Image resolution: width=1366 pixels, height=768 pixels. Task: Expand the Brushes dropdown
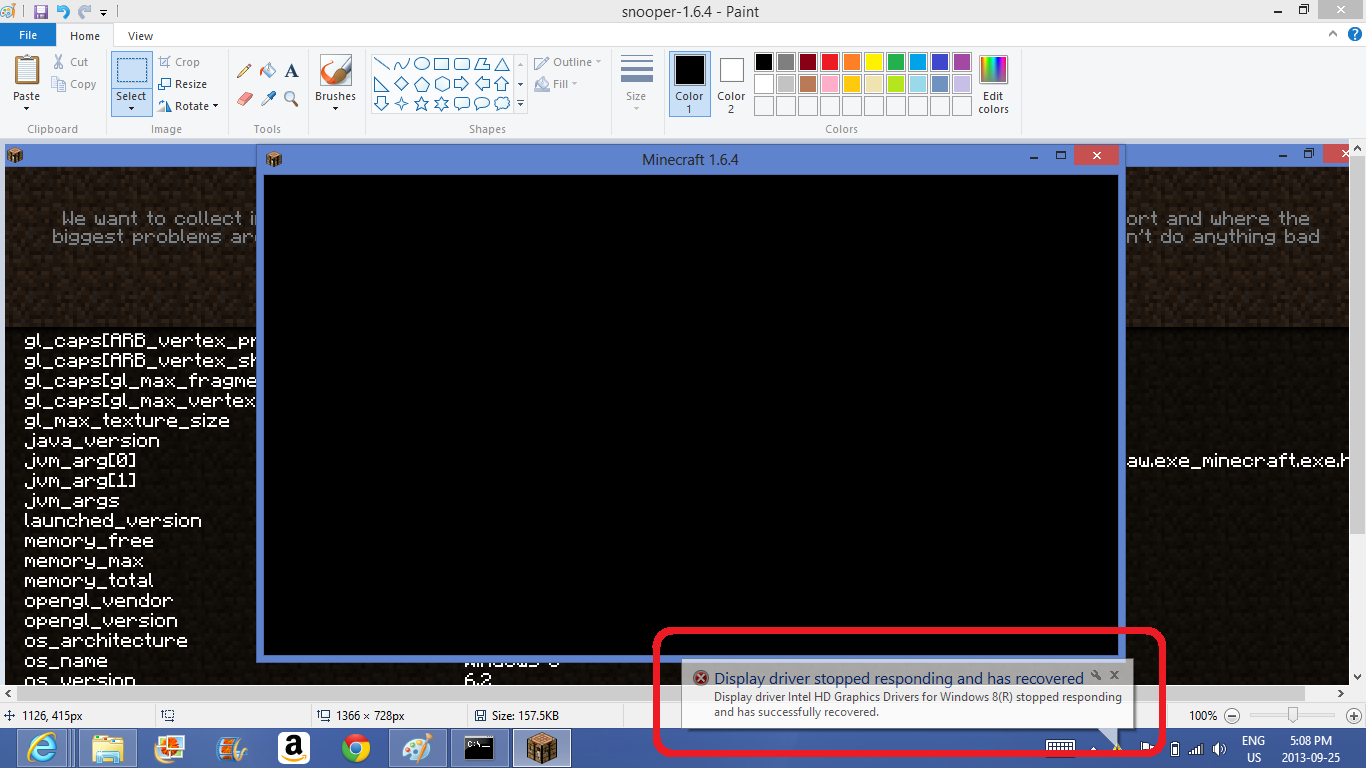point(335,107)
